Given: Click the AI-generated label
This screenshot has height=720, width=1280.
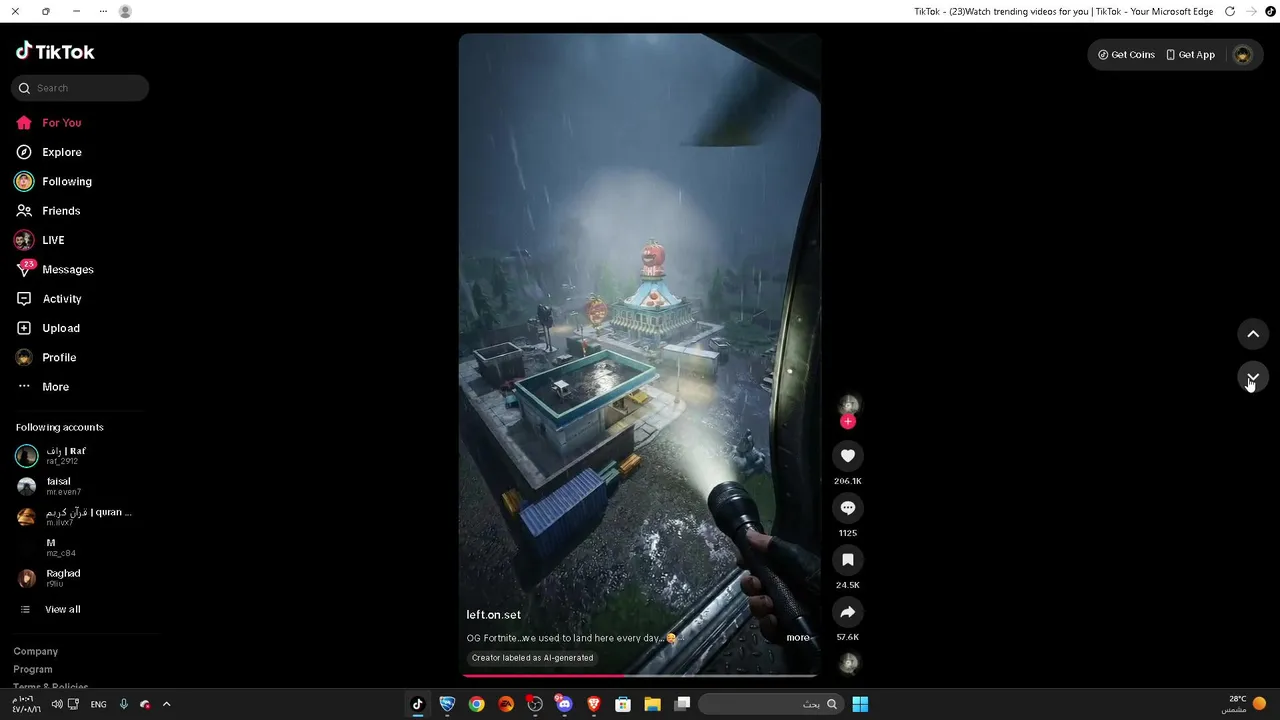Looking at the screenshot, I should 533,658.
